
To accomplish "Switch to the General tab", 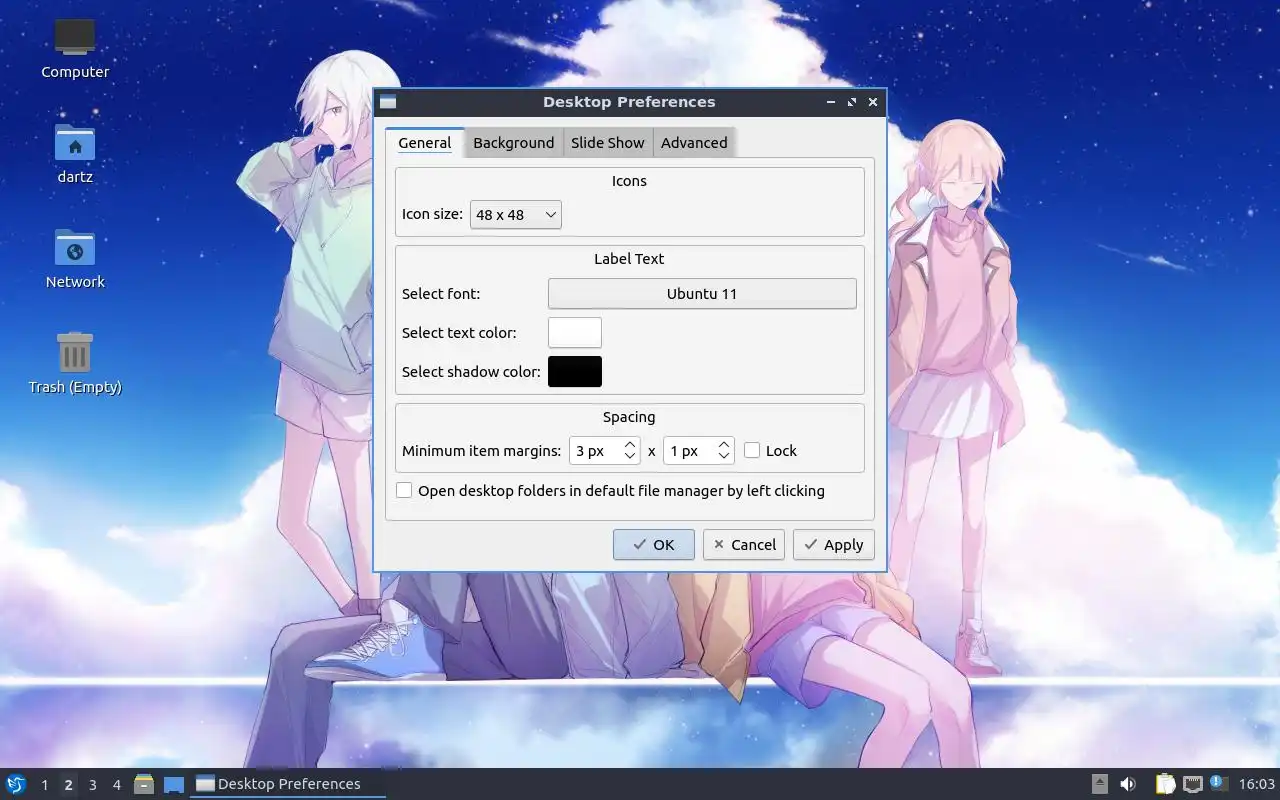I will [x=424, y=143].
